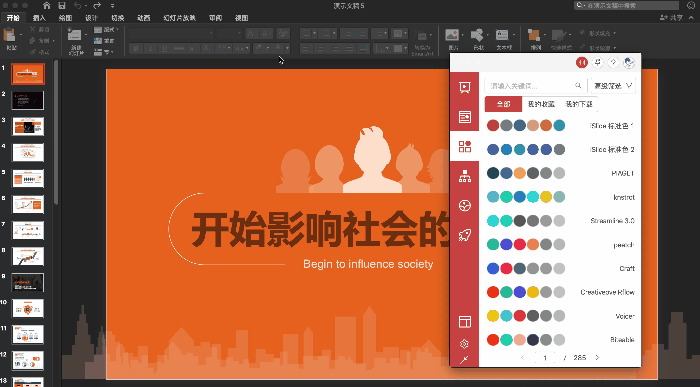Open the iSlide presentation library sidebar icon
The image size is (700, 387).
pos(464,87)
